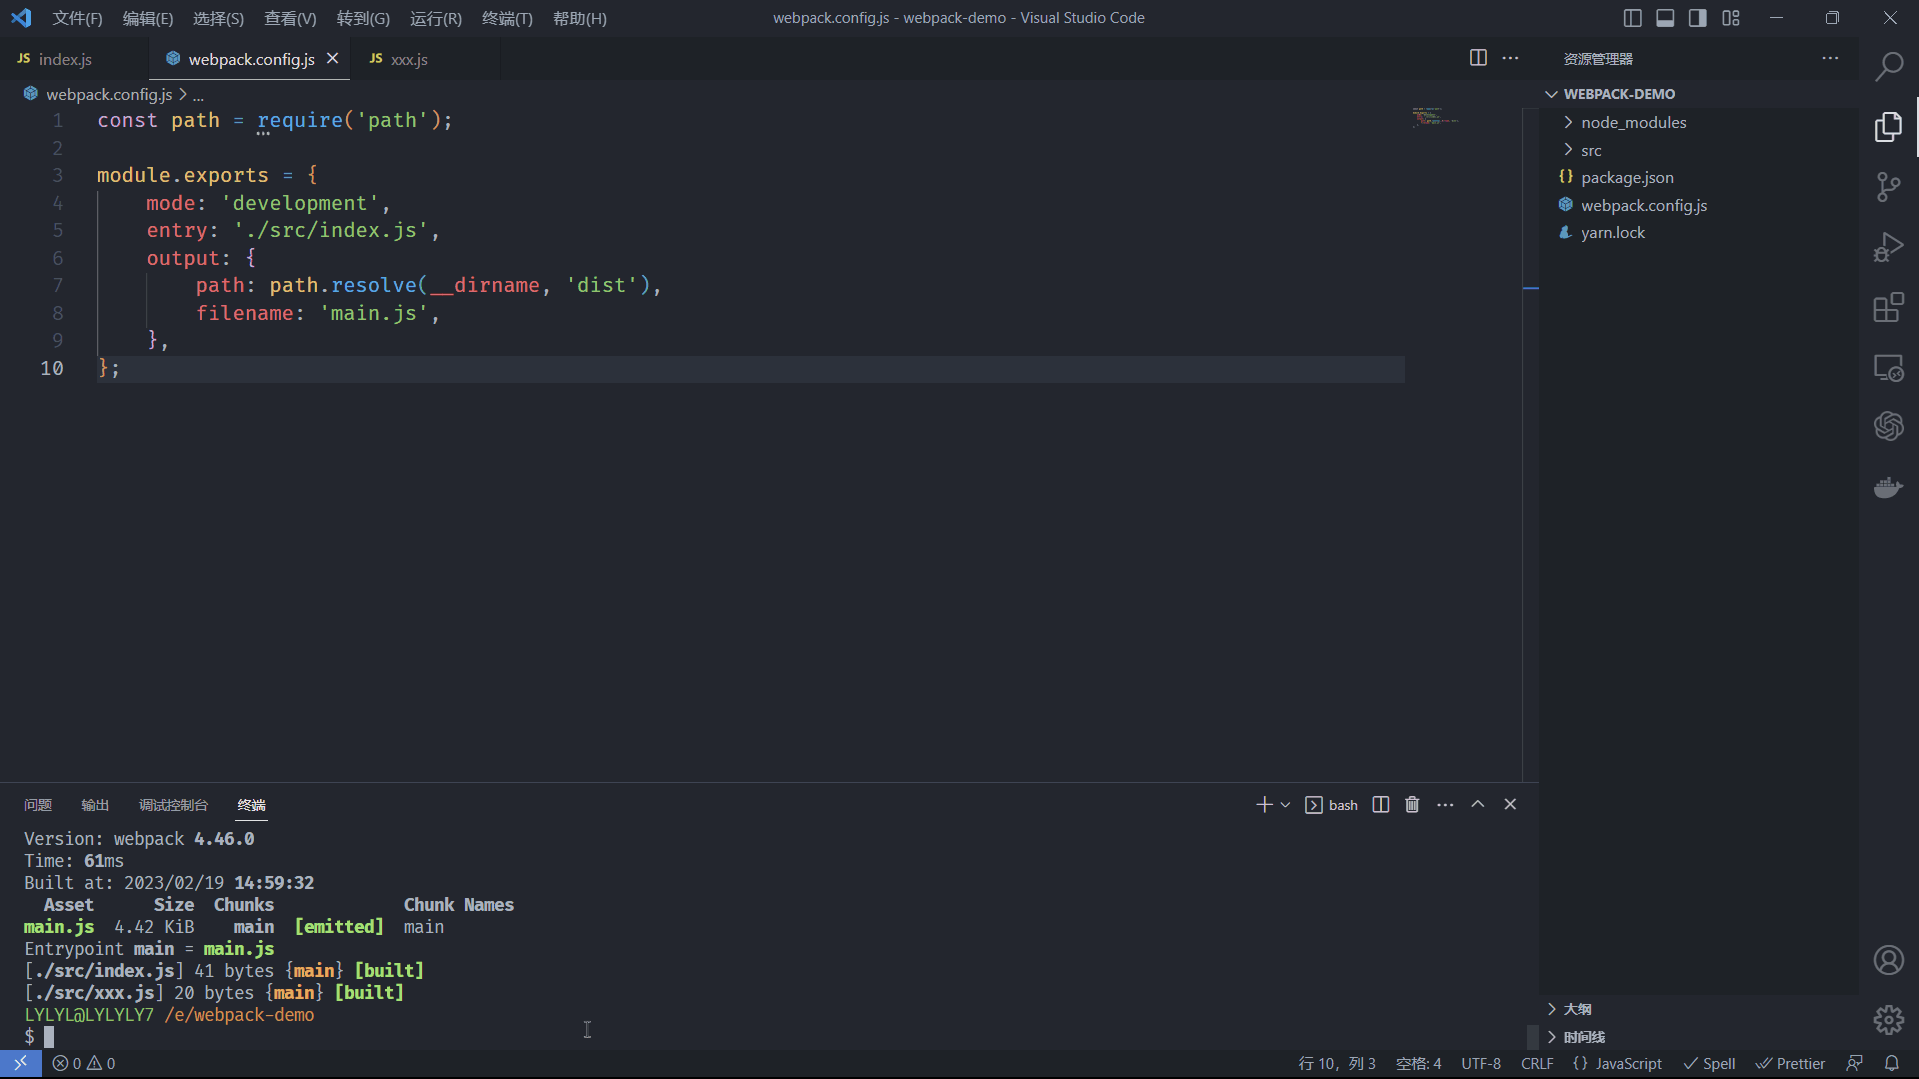
Task: Select webpack.config.js in explorer tree
Action: 1643,205
